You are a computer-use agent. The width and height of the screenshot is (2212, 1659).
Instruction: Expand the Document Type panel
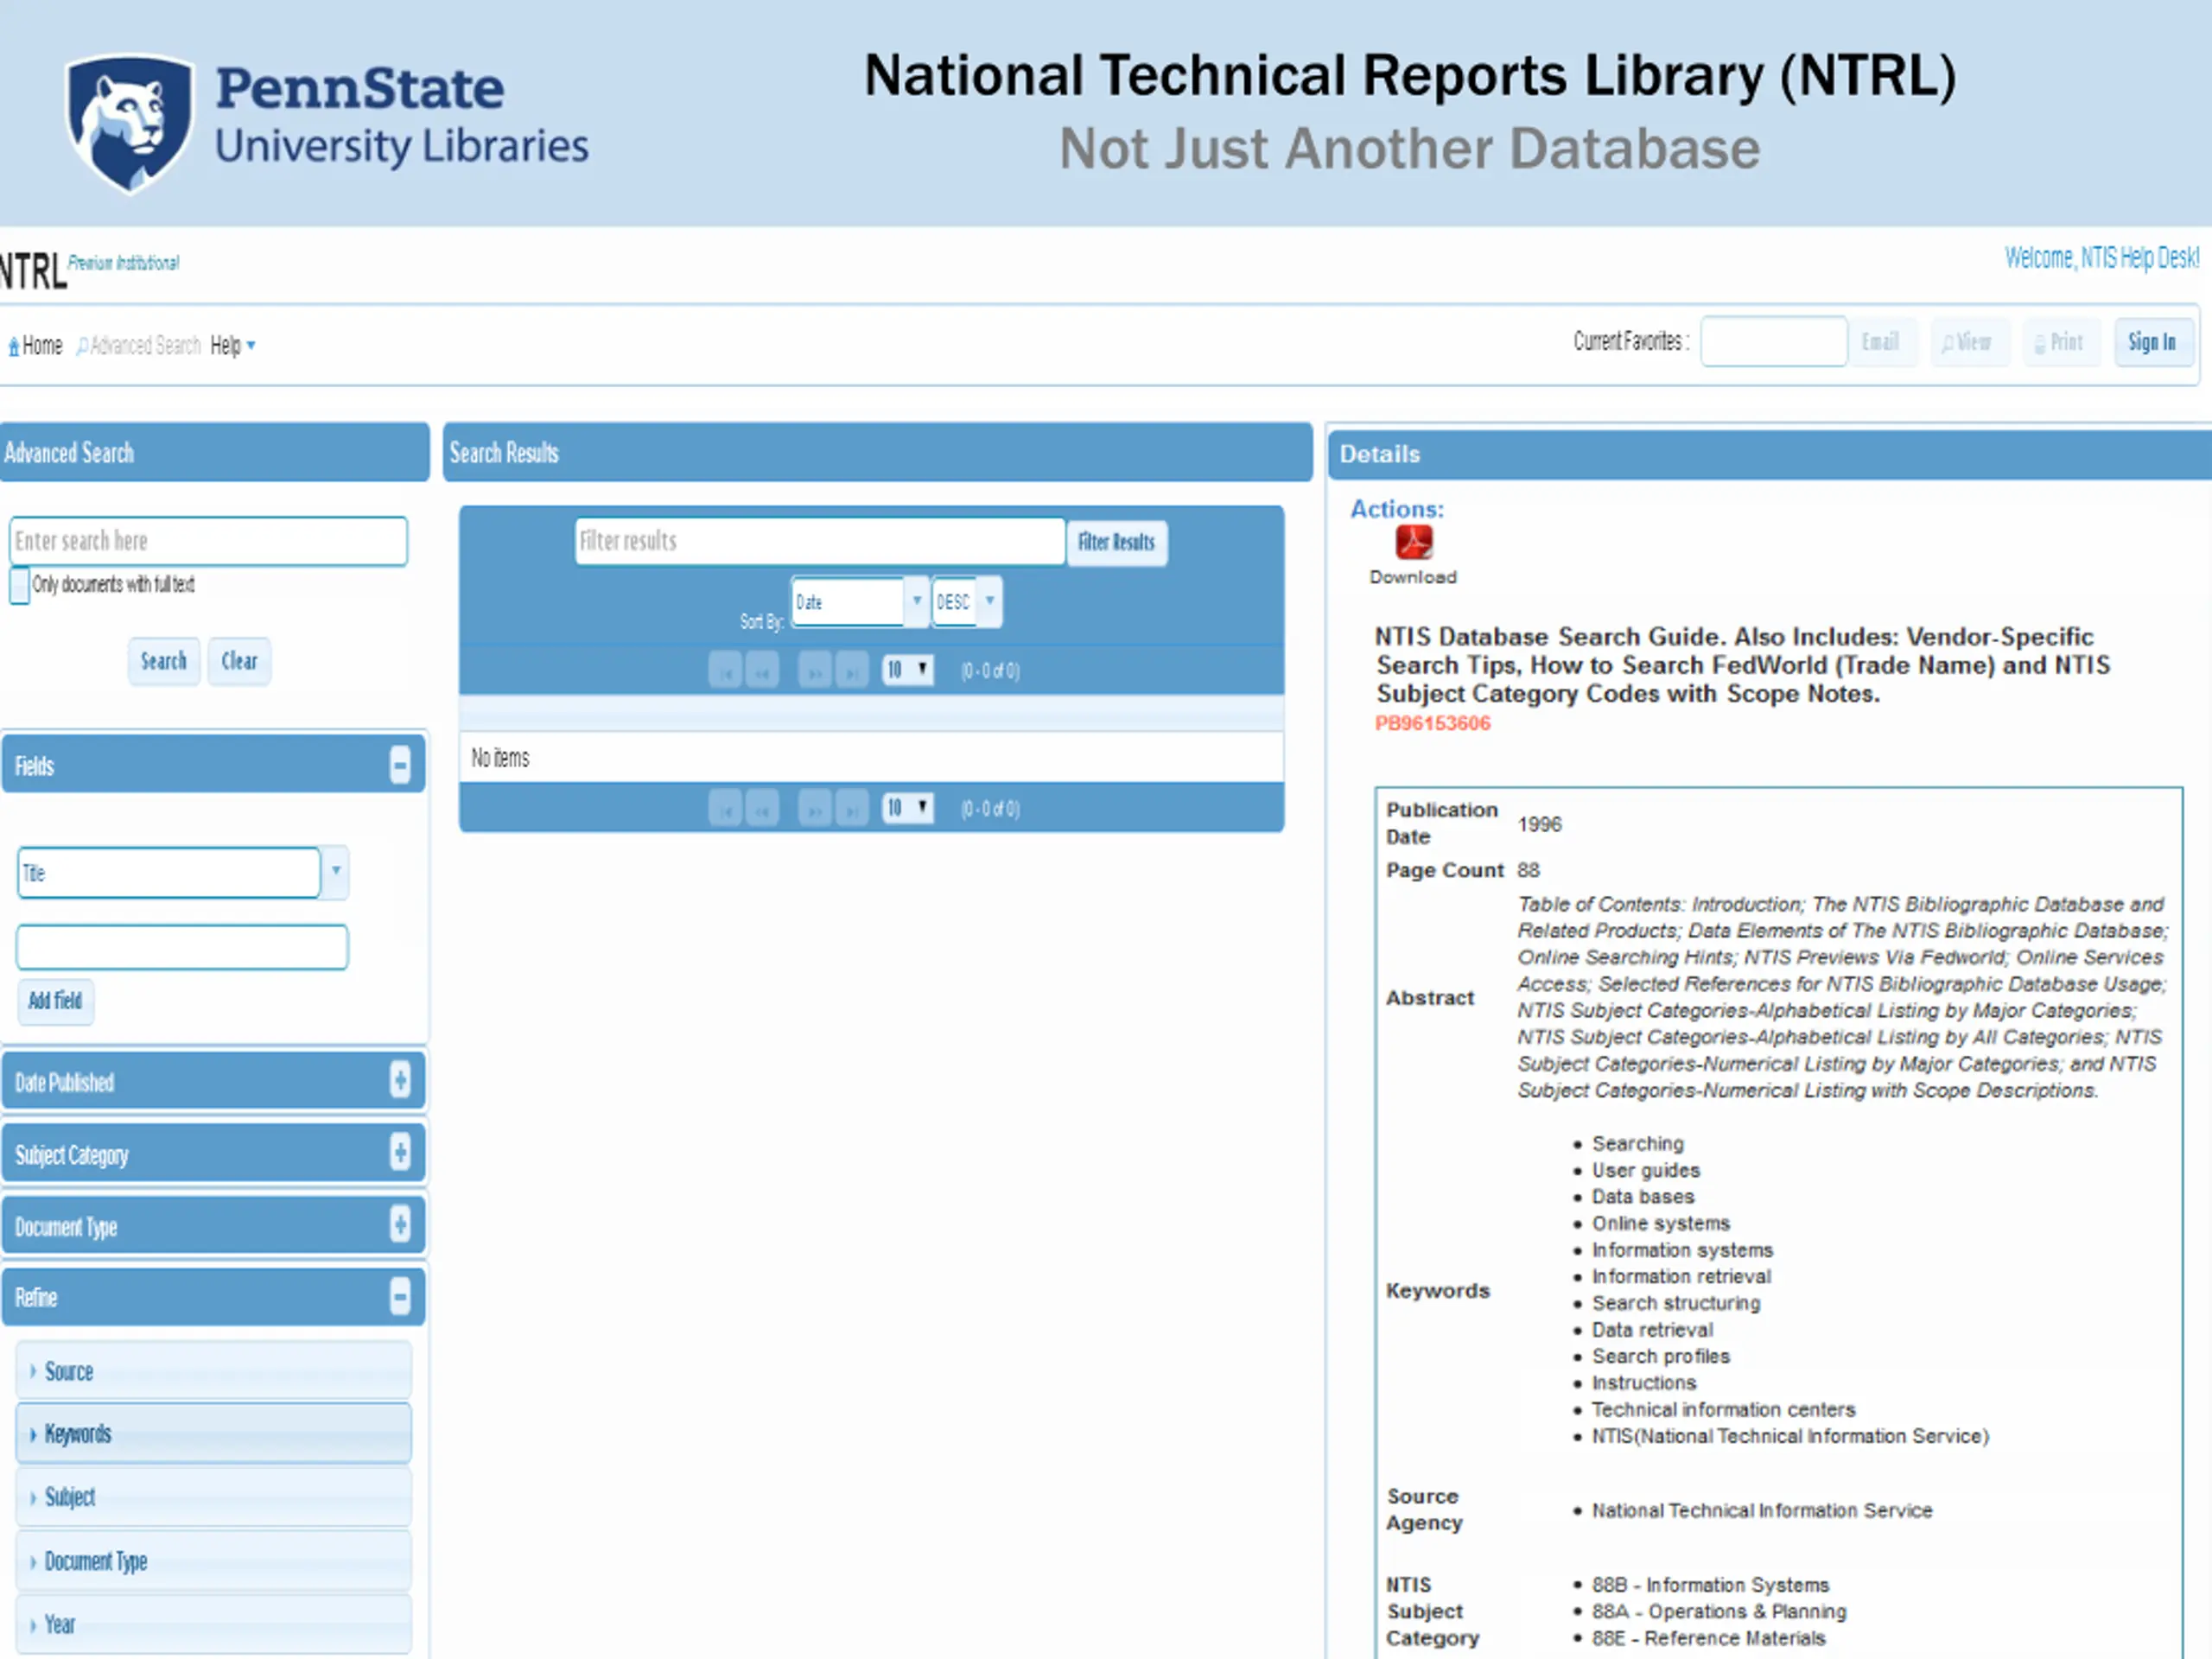(400, 1225)
